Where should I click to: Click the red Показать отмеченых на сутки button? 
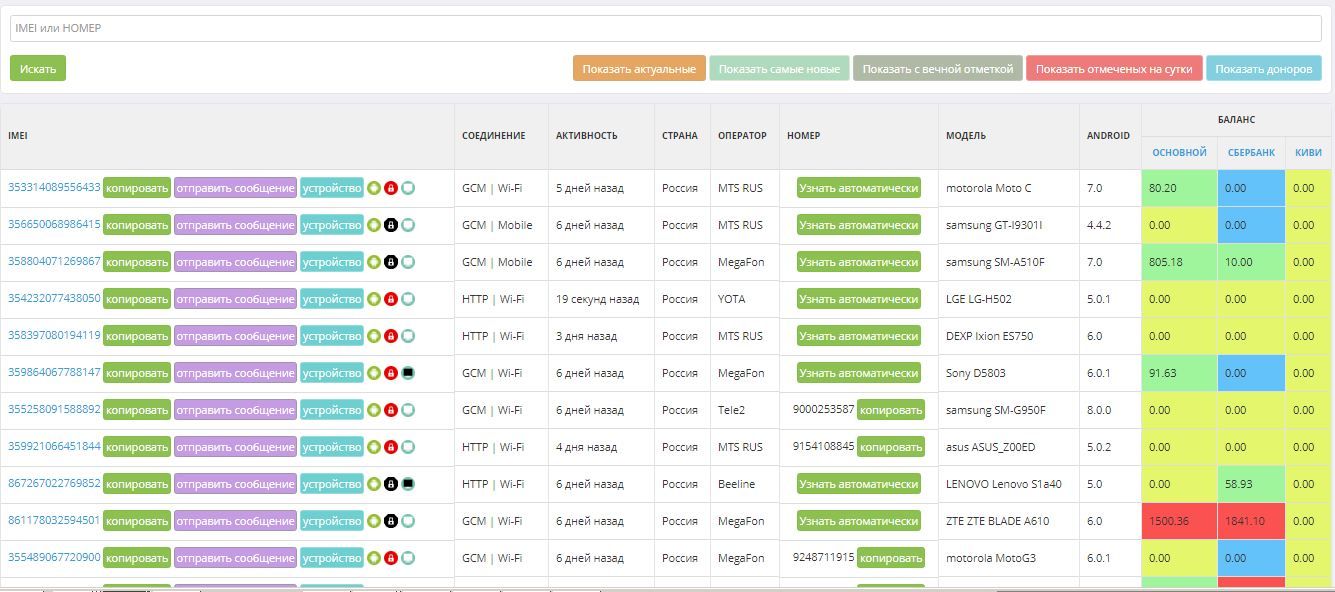coord(1114,69)
